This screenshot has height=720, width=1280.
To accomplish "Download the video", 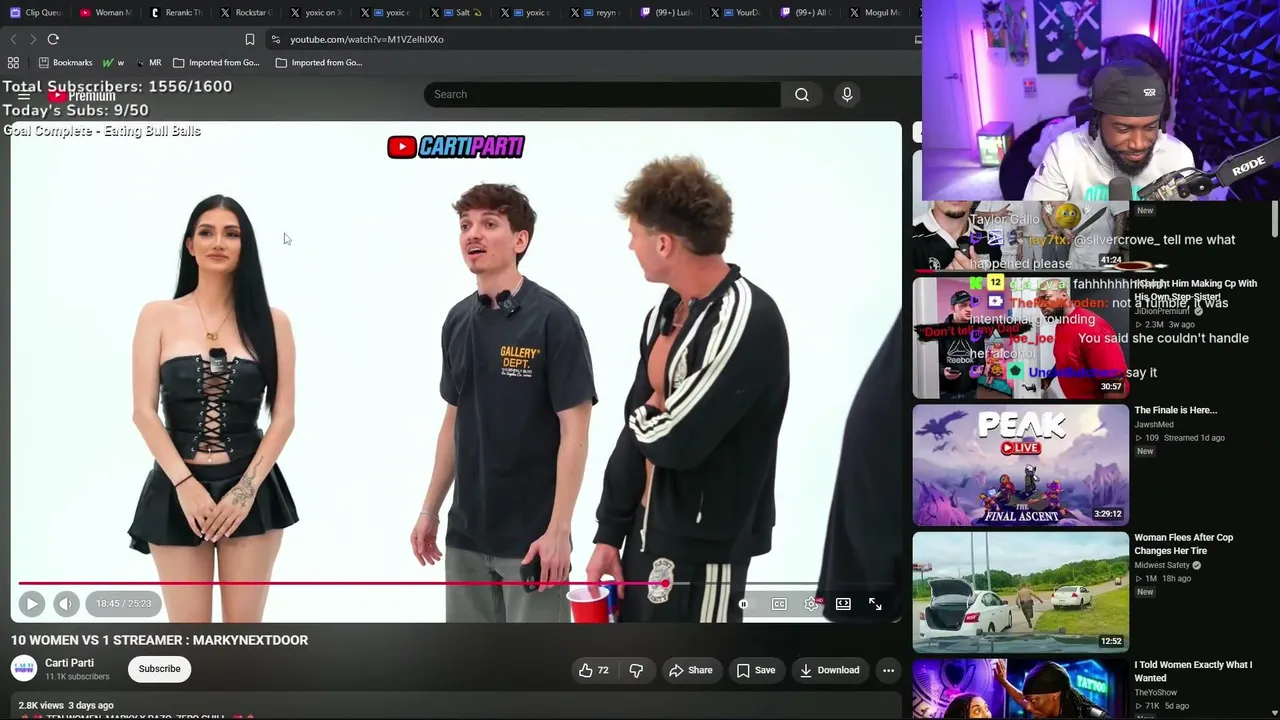I will 830,670.
